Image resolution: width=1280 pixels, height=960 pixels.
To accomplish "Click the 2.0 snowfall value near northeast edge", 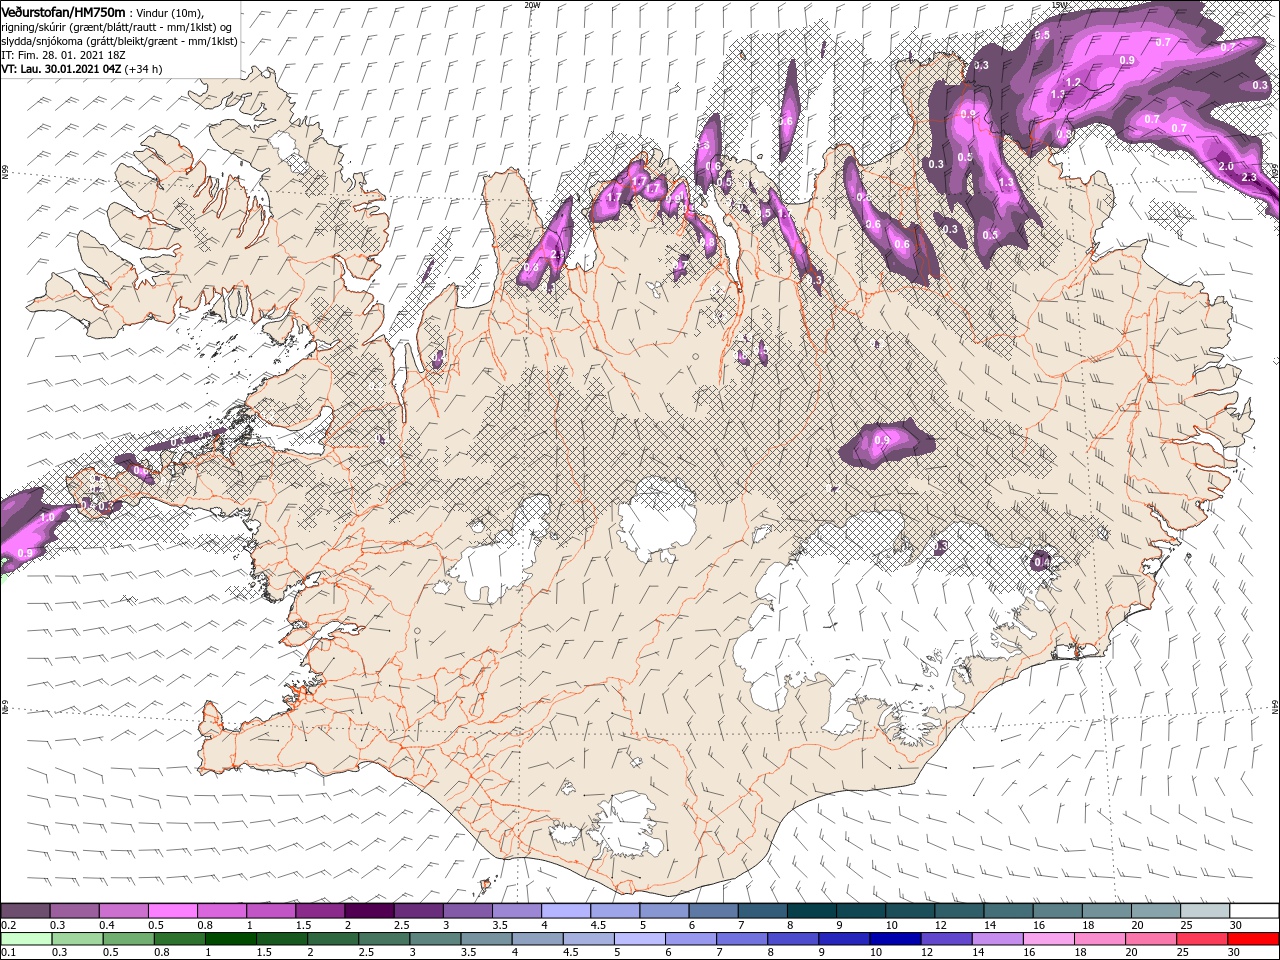I will [1226, 166].
